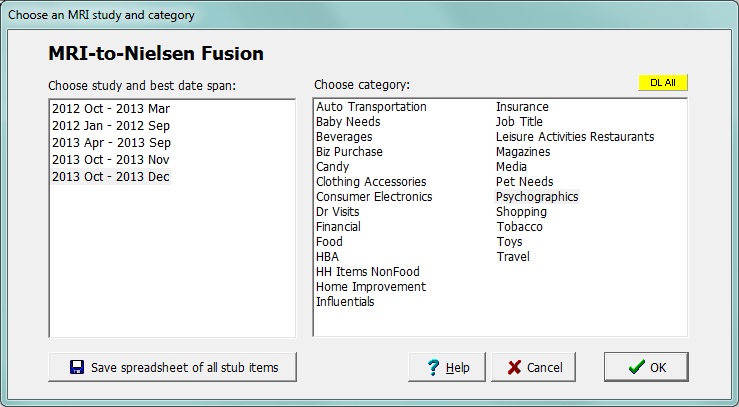Select the 2012 Oct - 2013 Mar span

pos(111,109)
